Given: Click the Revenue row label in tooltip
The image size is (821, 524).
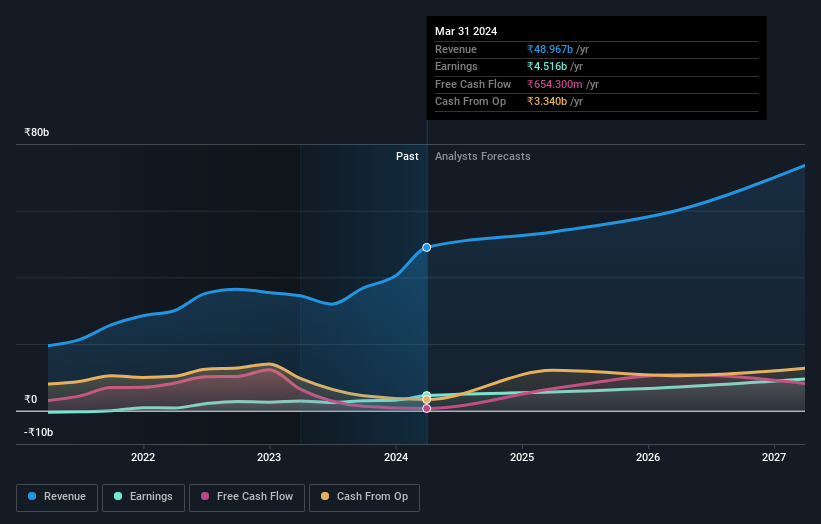Looking at the screenshot, I should pos(456,49).
